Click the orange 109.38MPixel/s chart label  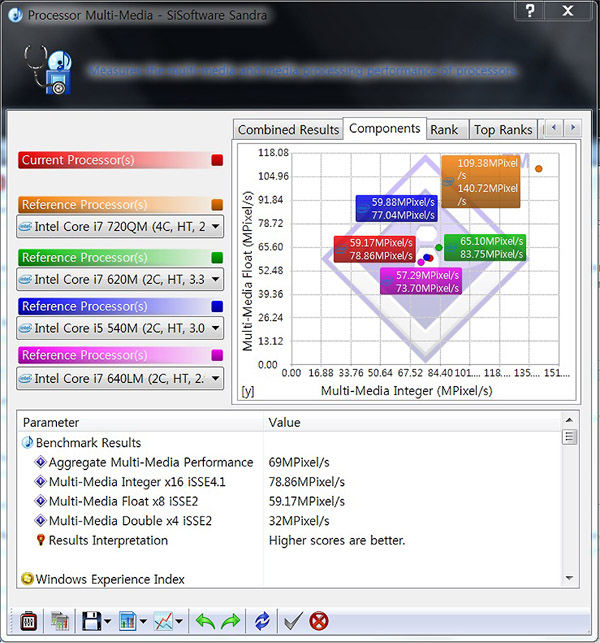(481, 182)
